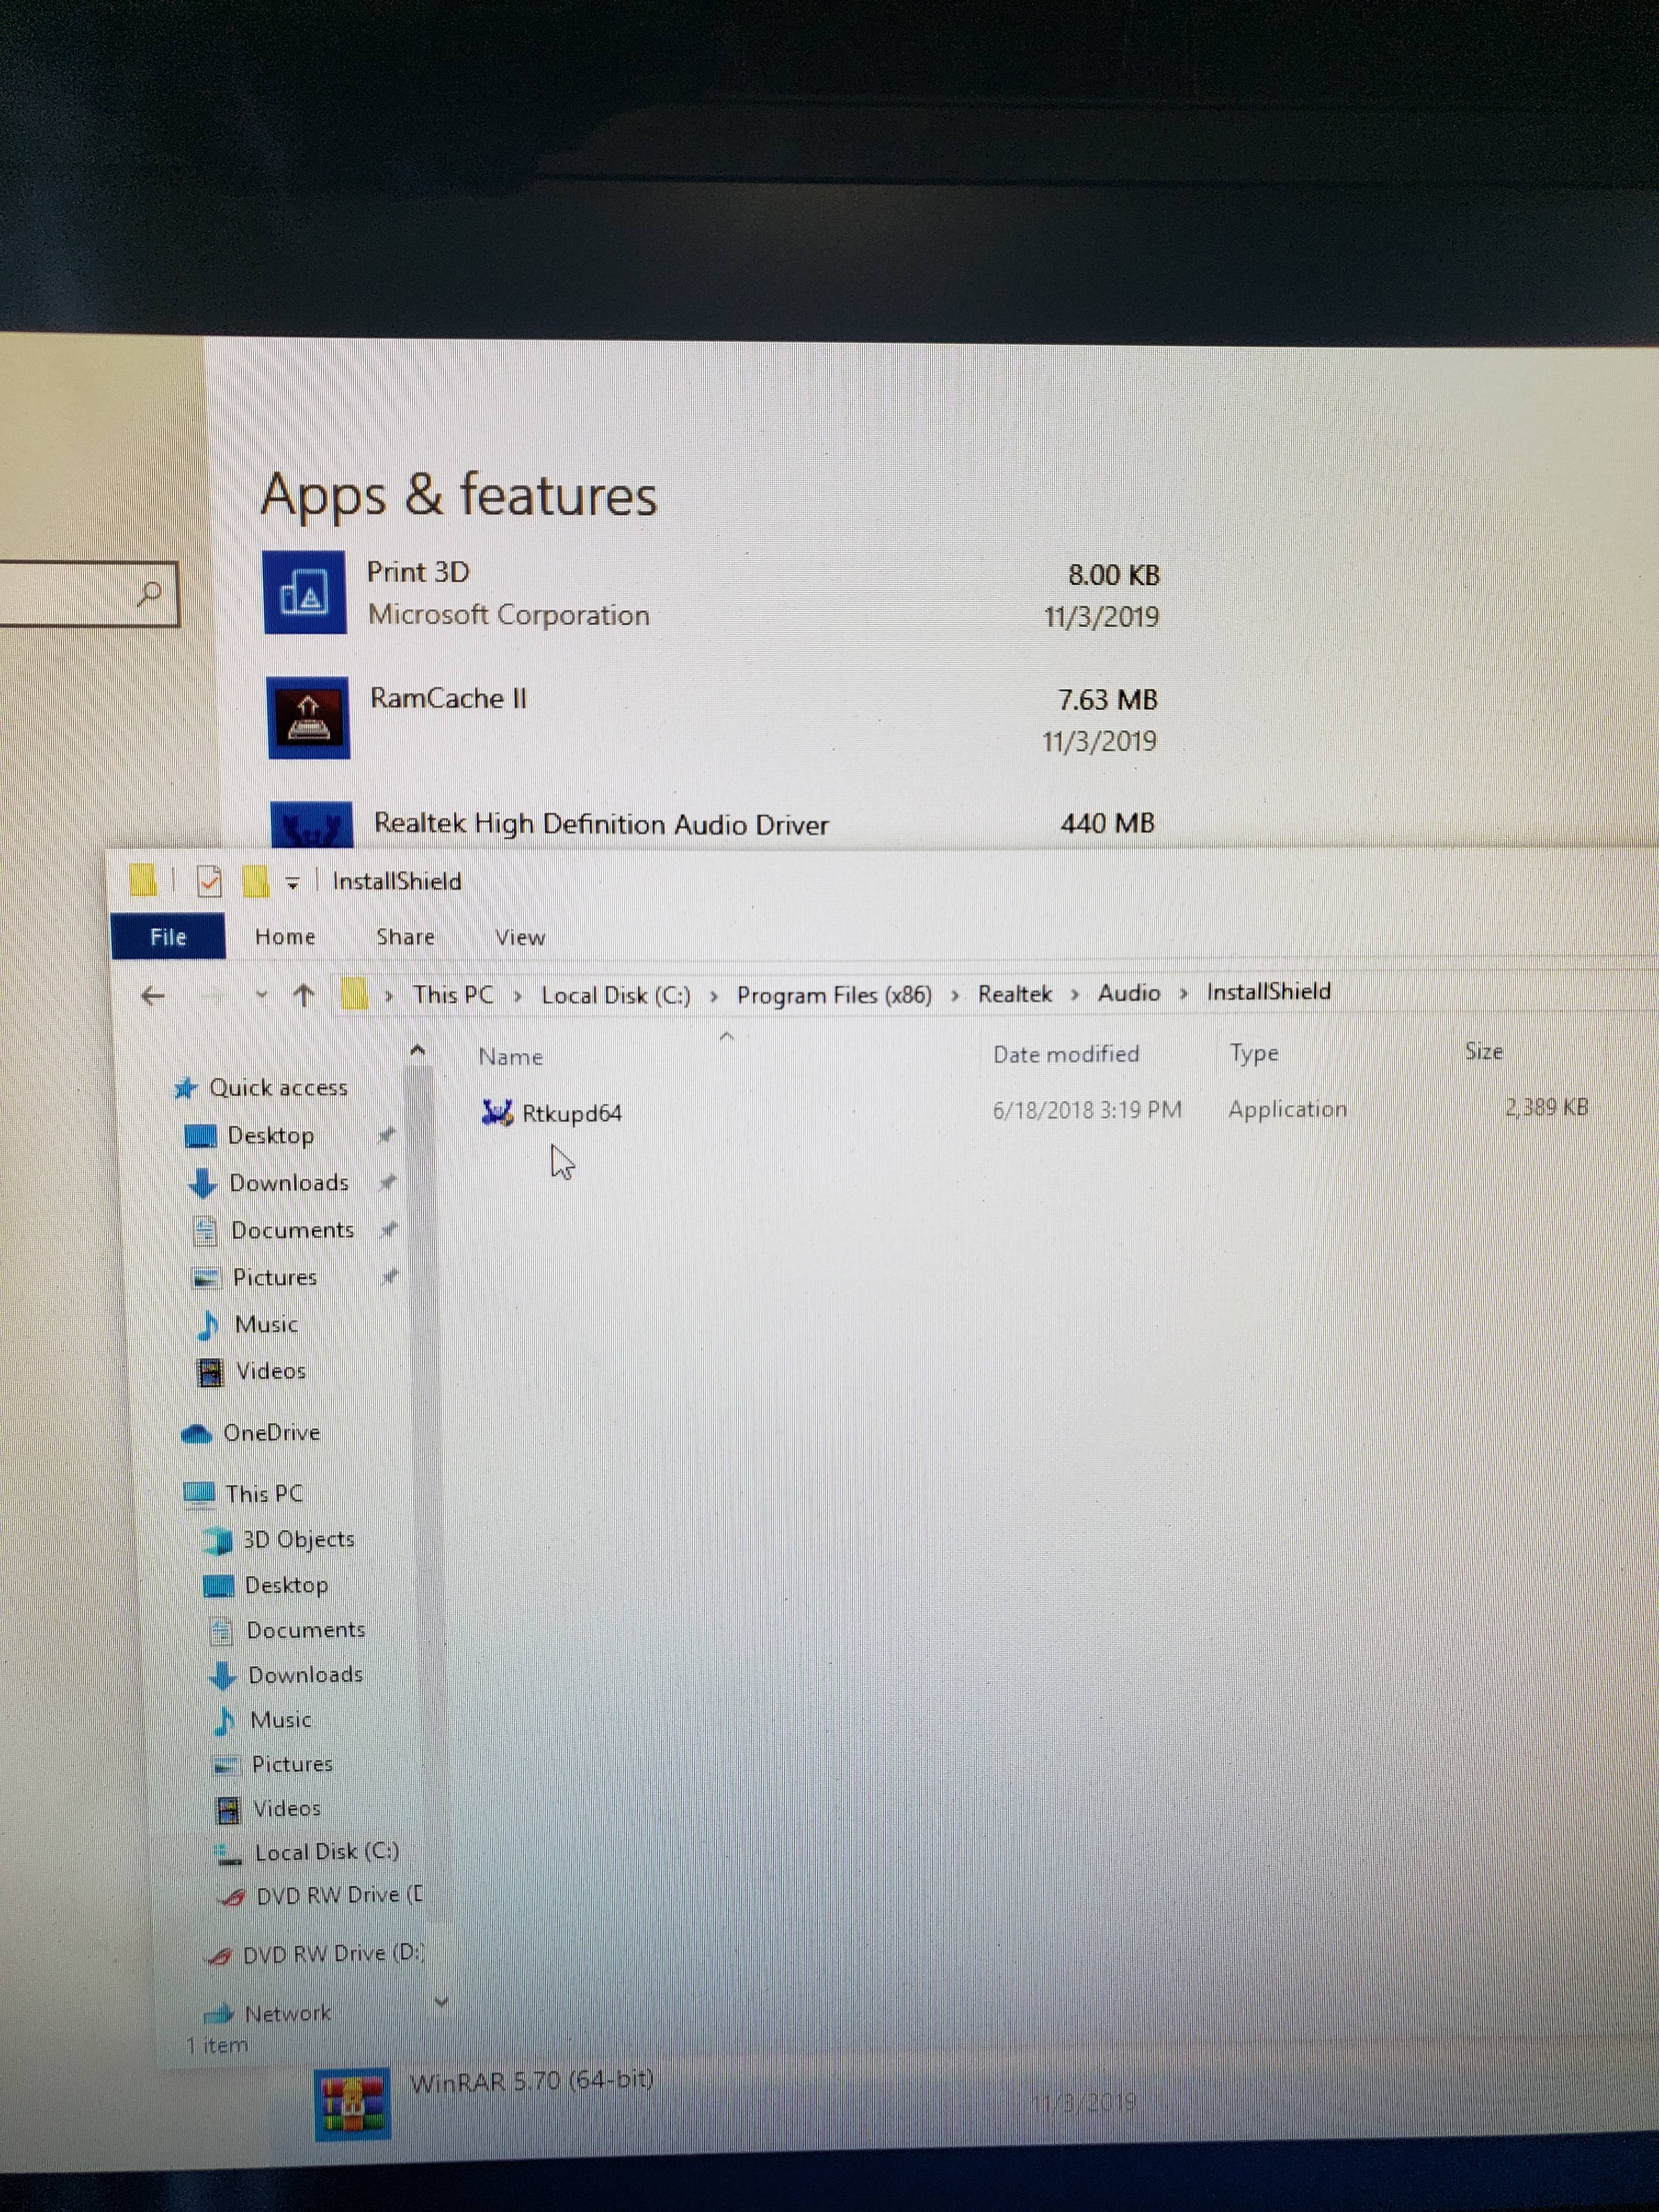Click the Desktop icon under Quick access
1659x2212 pixels.
click(x=201, y=1136)
